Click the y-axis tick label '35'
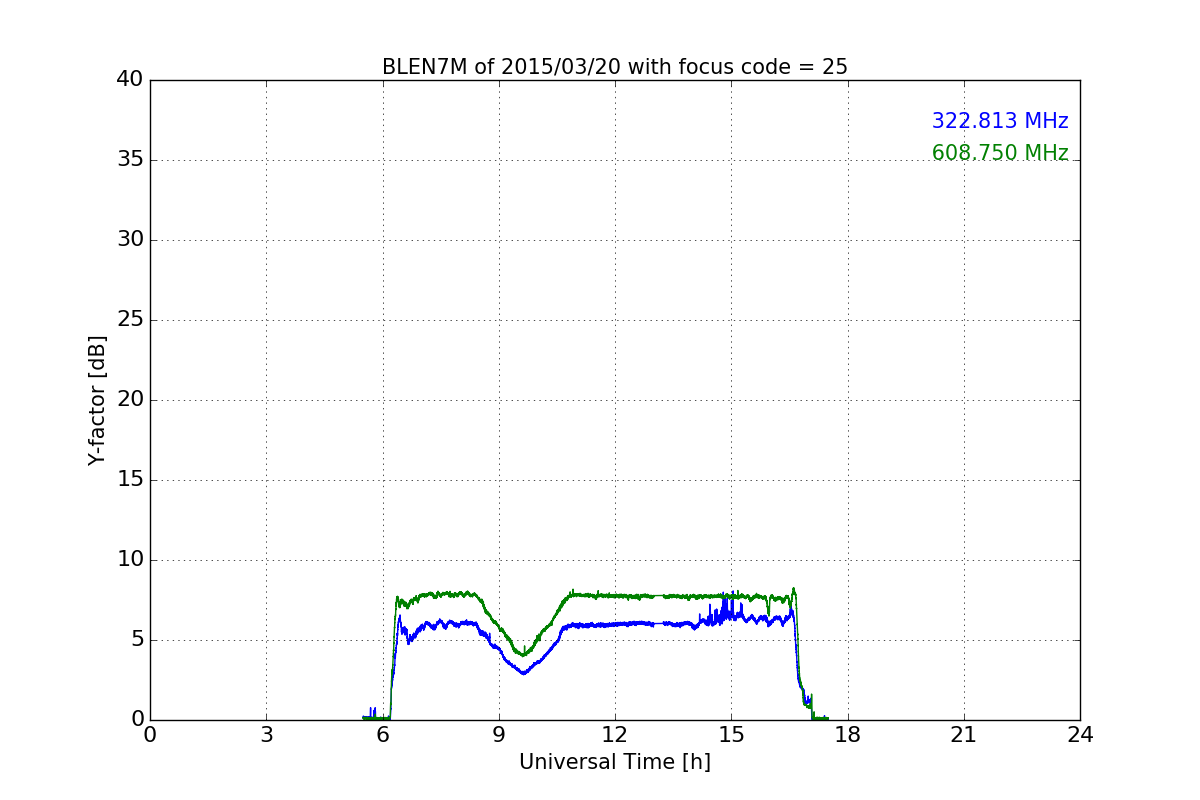The image size is (1200, 800). click(130, 160)
